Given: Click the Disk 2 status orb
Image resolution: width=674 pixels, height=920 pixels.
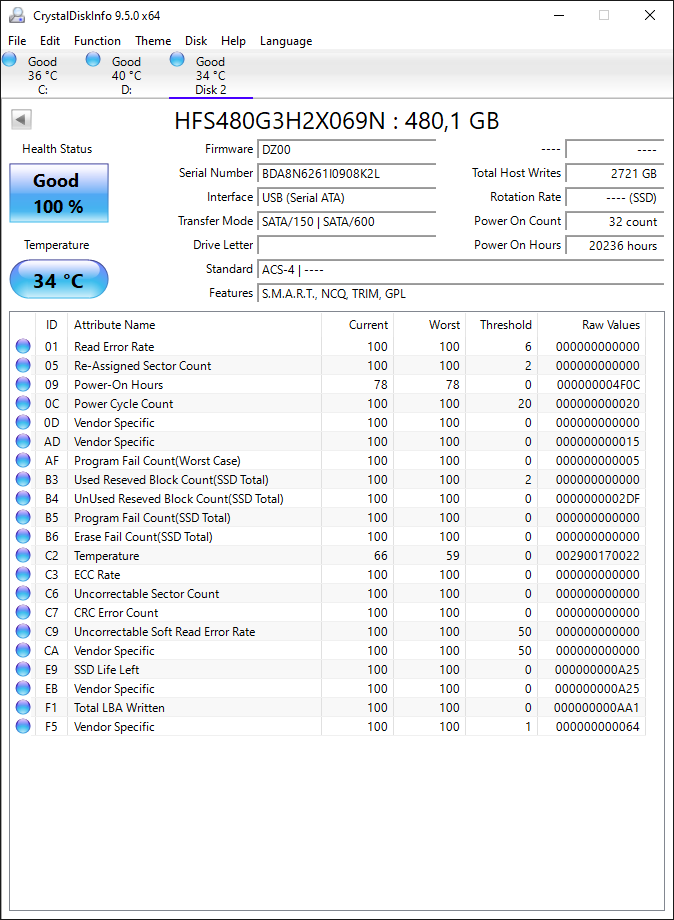Looking at the screenshot, I should pos(177,59).
